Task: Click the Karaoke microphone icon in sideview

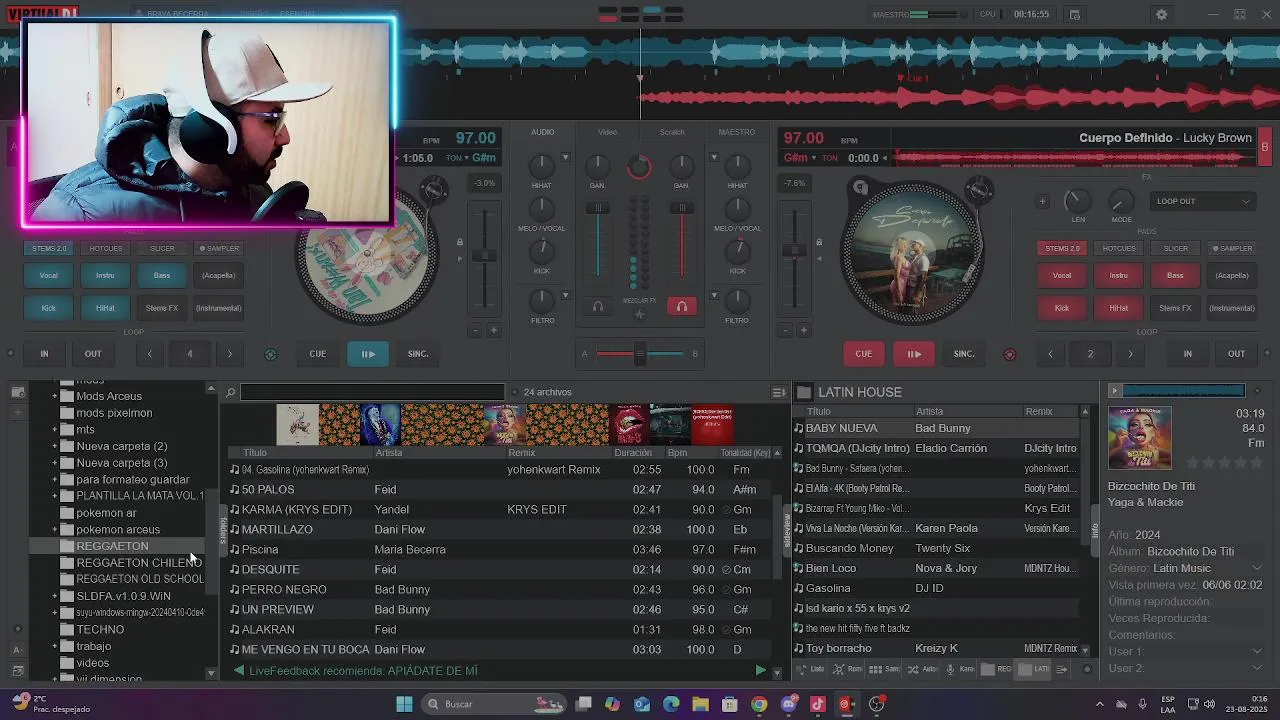Action: pyautogui.click(x=950, y=669)
